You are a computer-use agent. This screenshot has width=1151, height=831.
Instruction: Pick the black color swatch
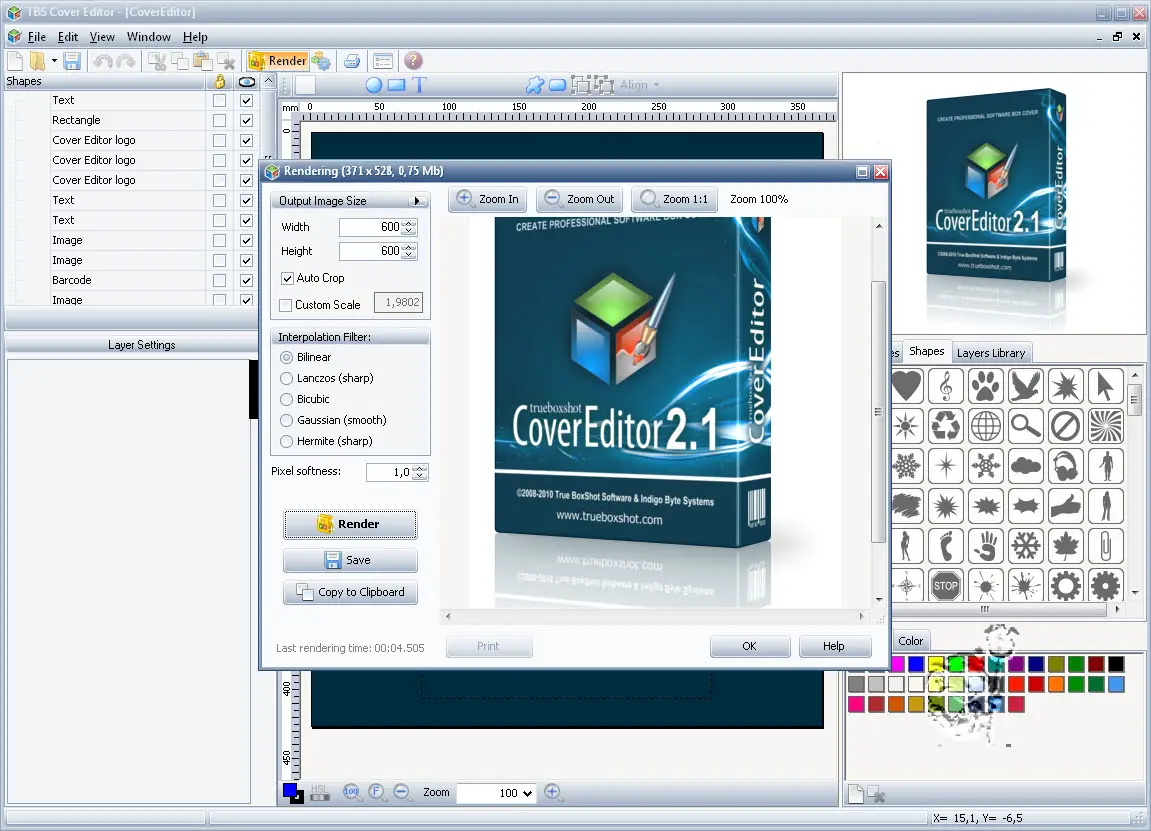pyautogui.click(x=1116, y=664)
